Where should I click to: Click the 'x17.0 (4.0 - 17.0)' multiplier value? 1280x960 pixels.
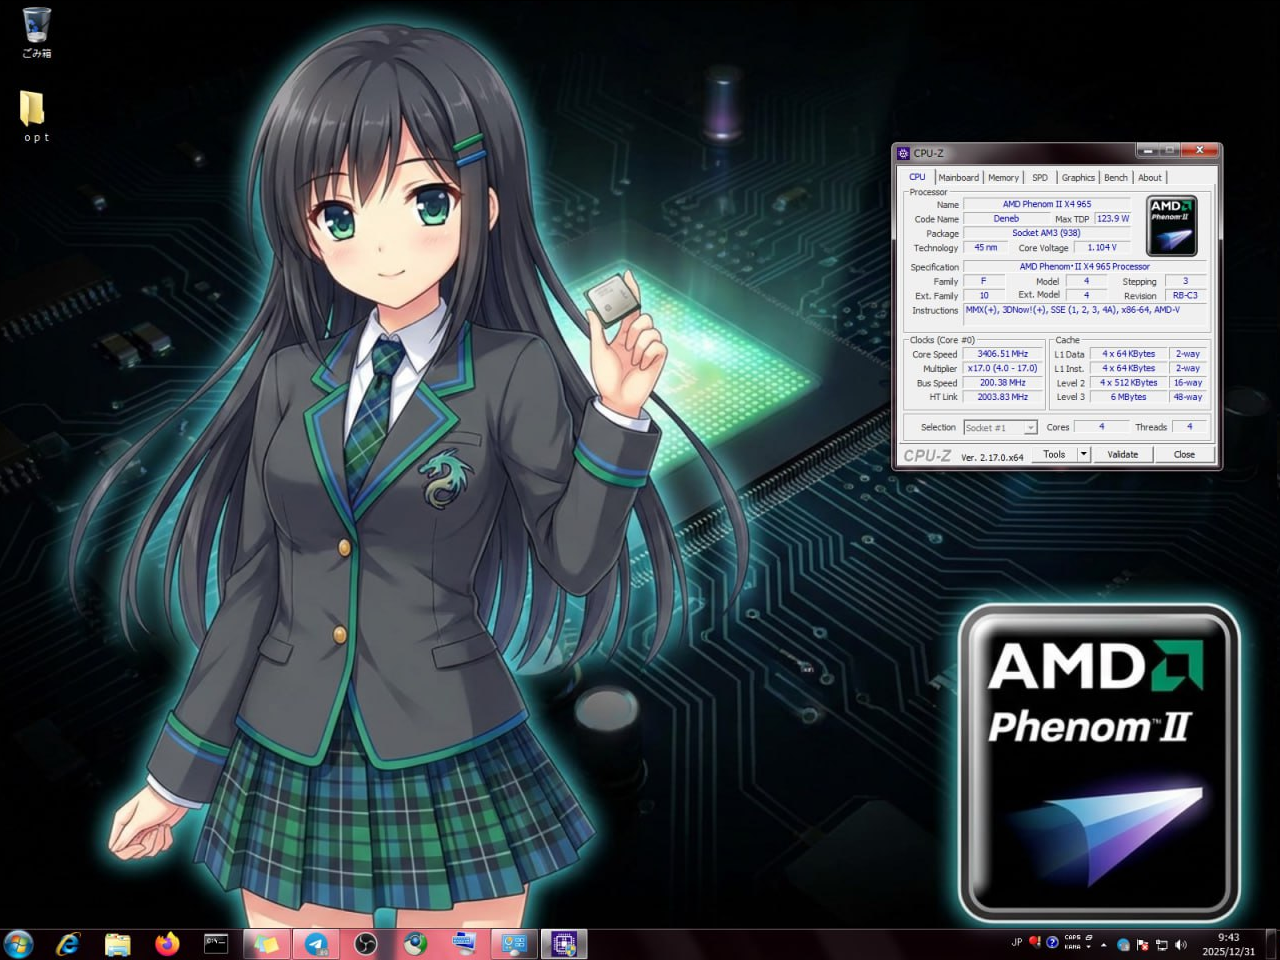click(x=1003, y=368)
